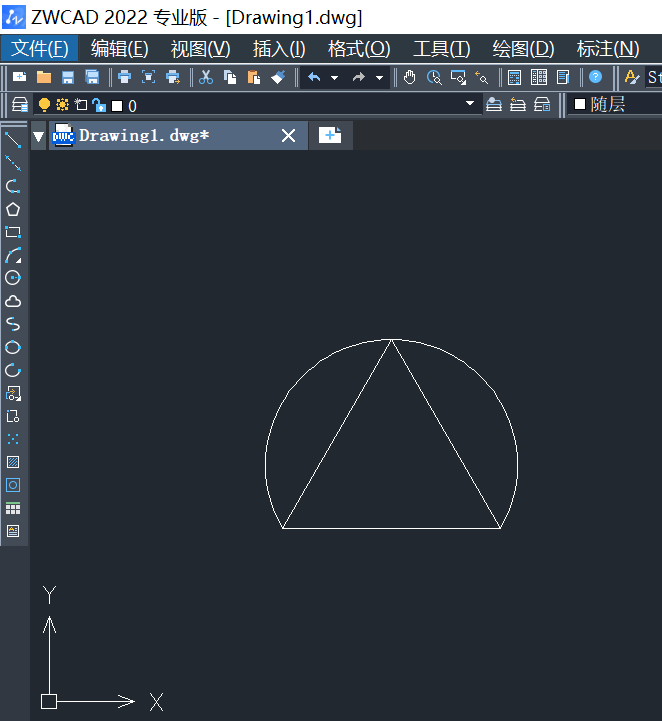Click the Publish icon
The image size is (662, 721).
pos(173,77)
